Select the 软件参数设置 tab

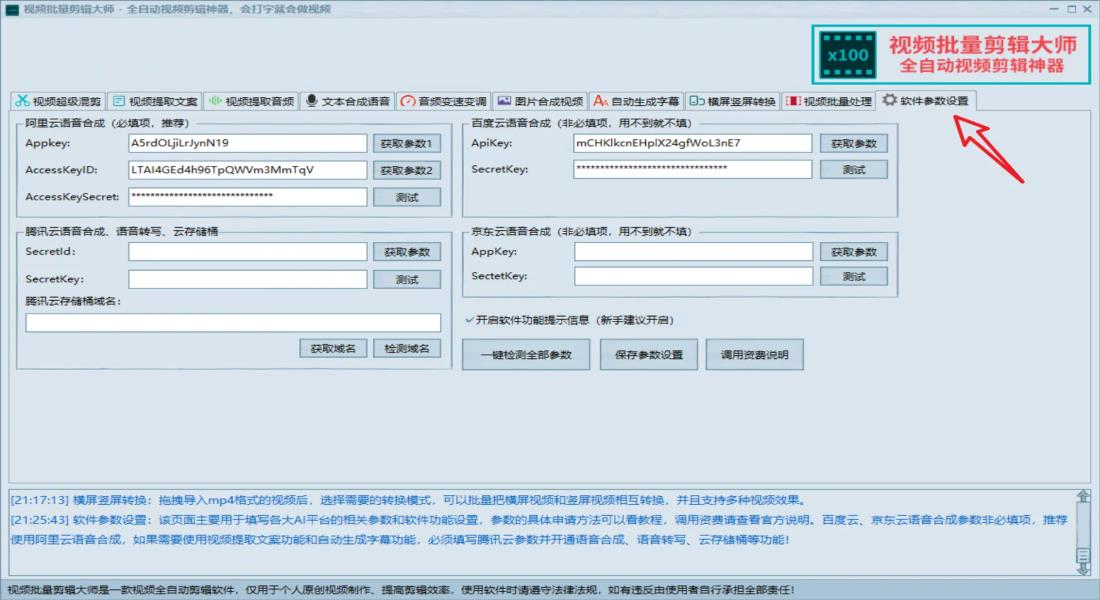(x=925, y=101)
